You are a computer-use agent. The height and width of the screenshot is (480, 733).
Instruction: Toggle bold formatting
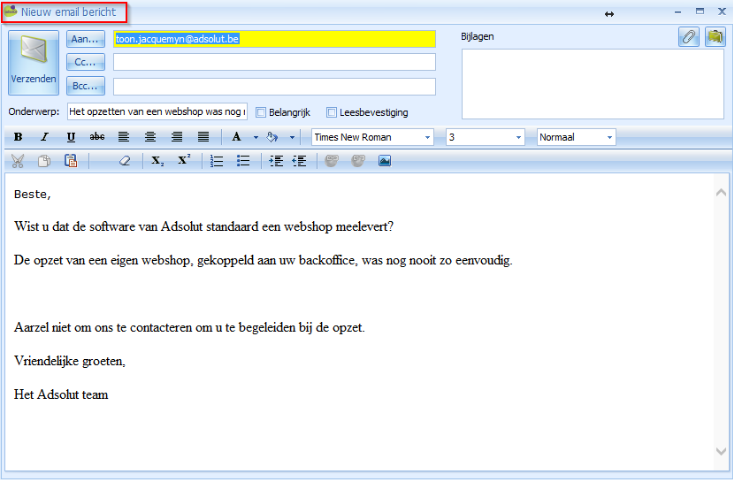coord(18,137)
